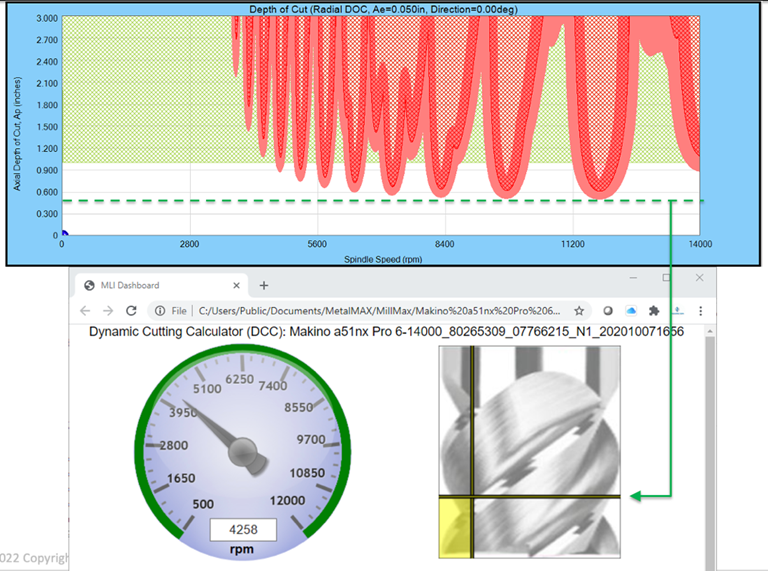
Task: Click the 8550 label on gauge
Action: pos(298,407)
